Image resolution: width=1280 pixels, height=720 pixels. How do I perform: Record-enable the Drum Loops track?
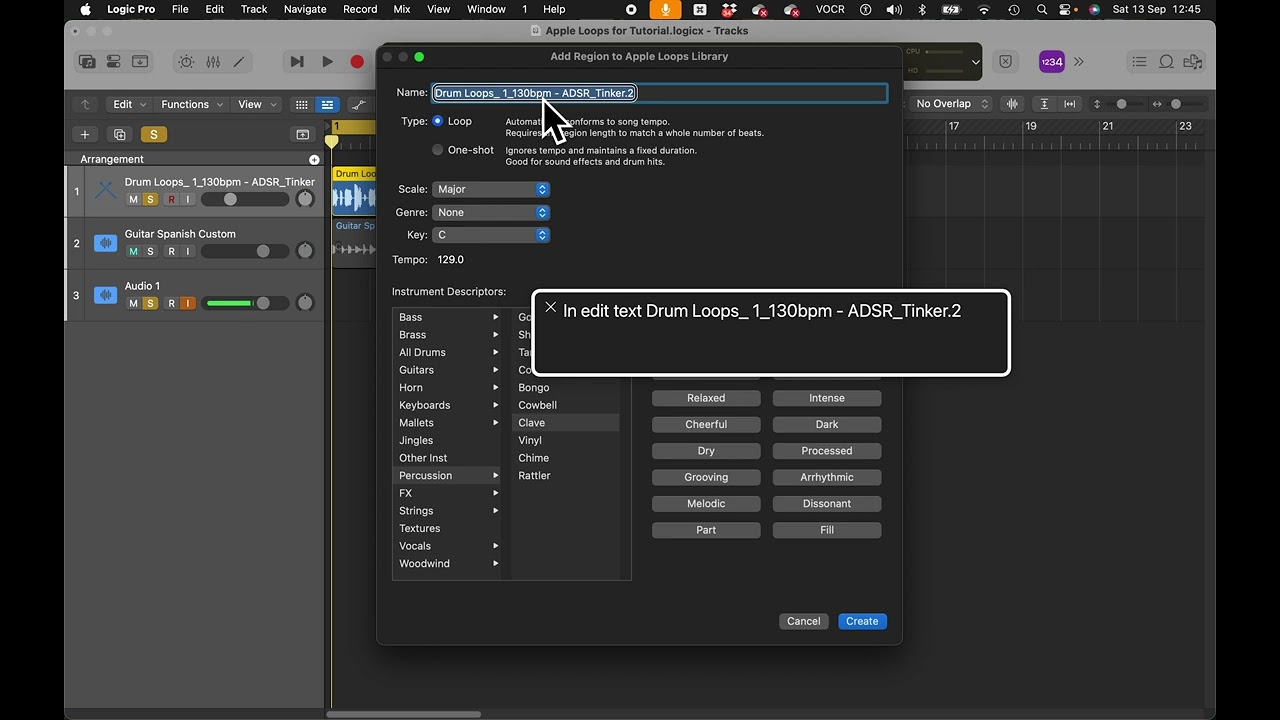point(171,199)
